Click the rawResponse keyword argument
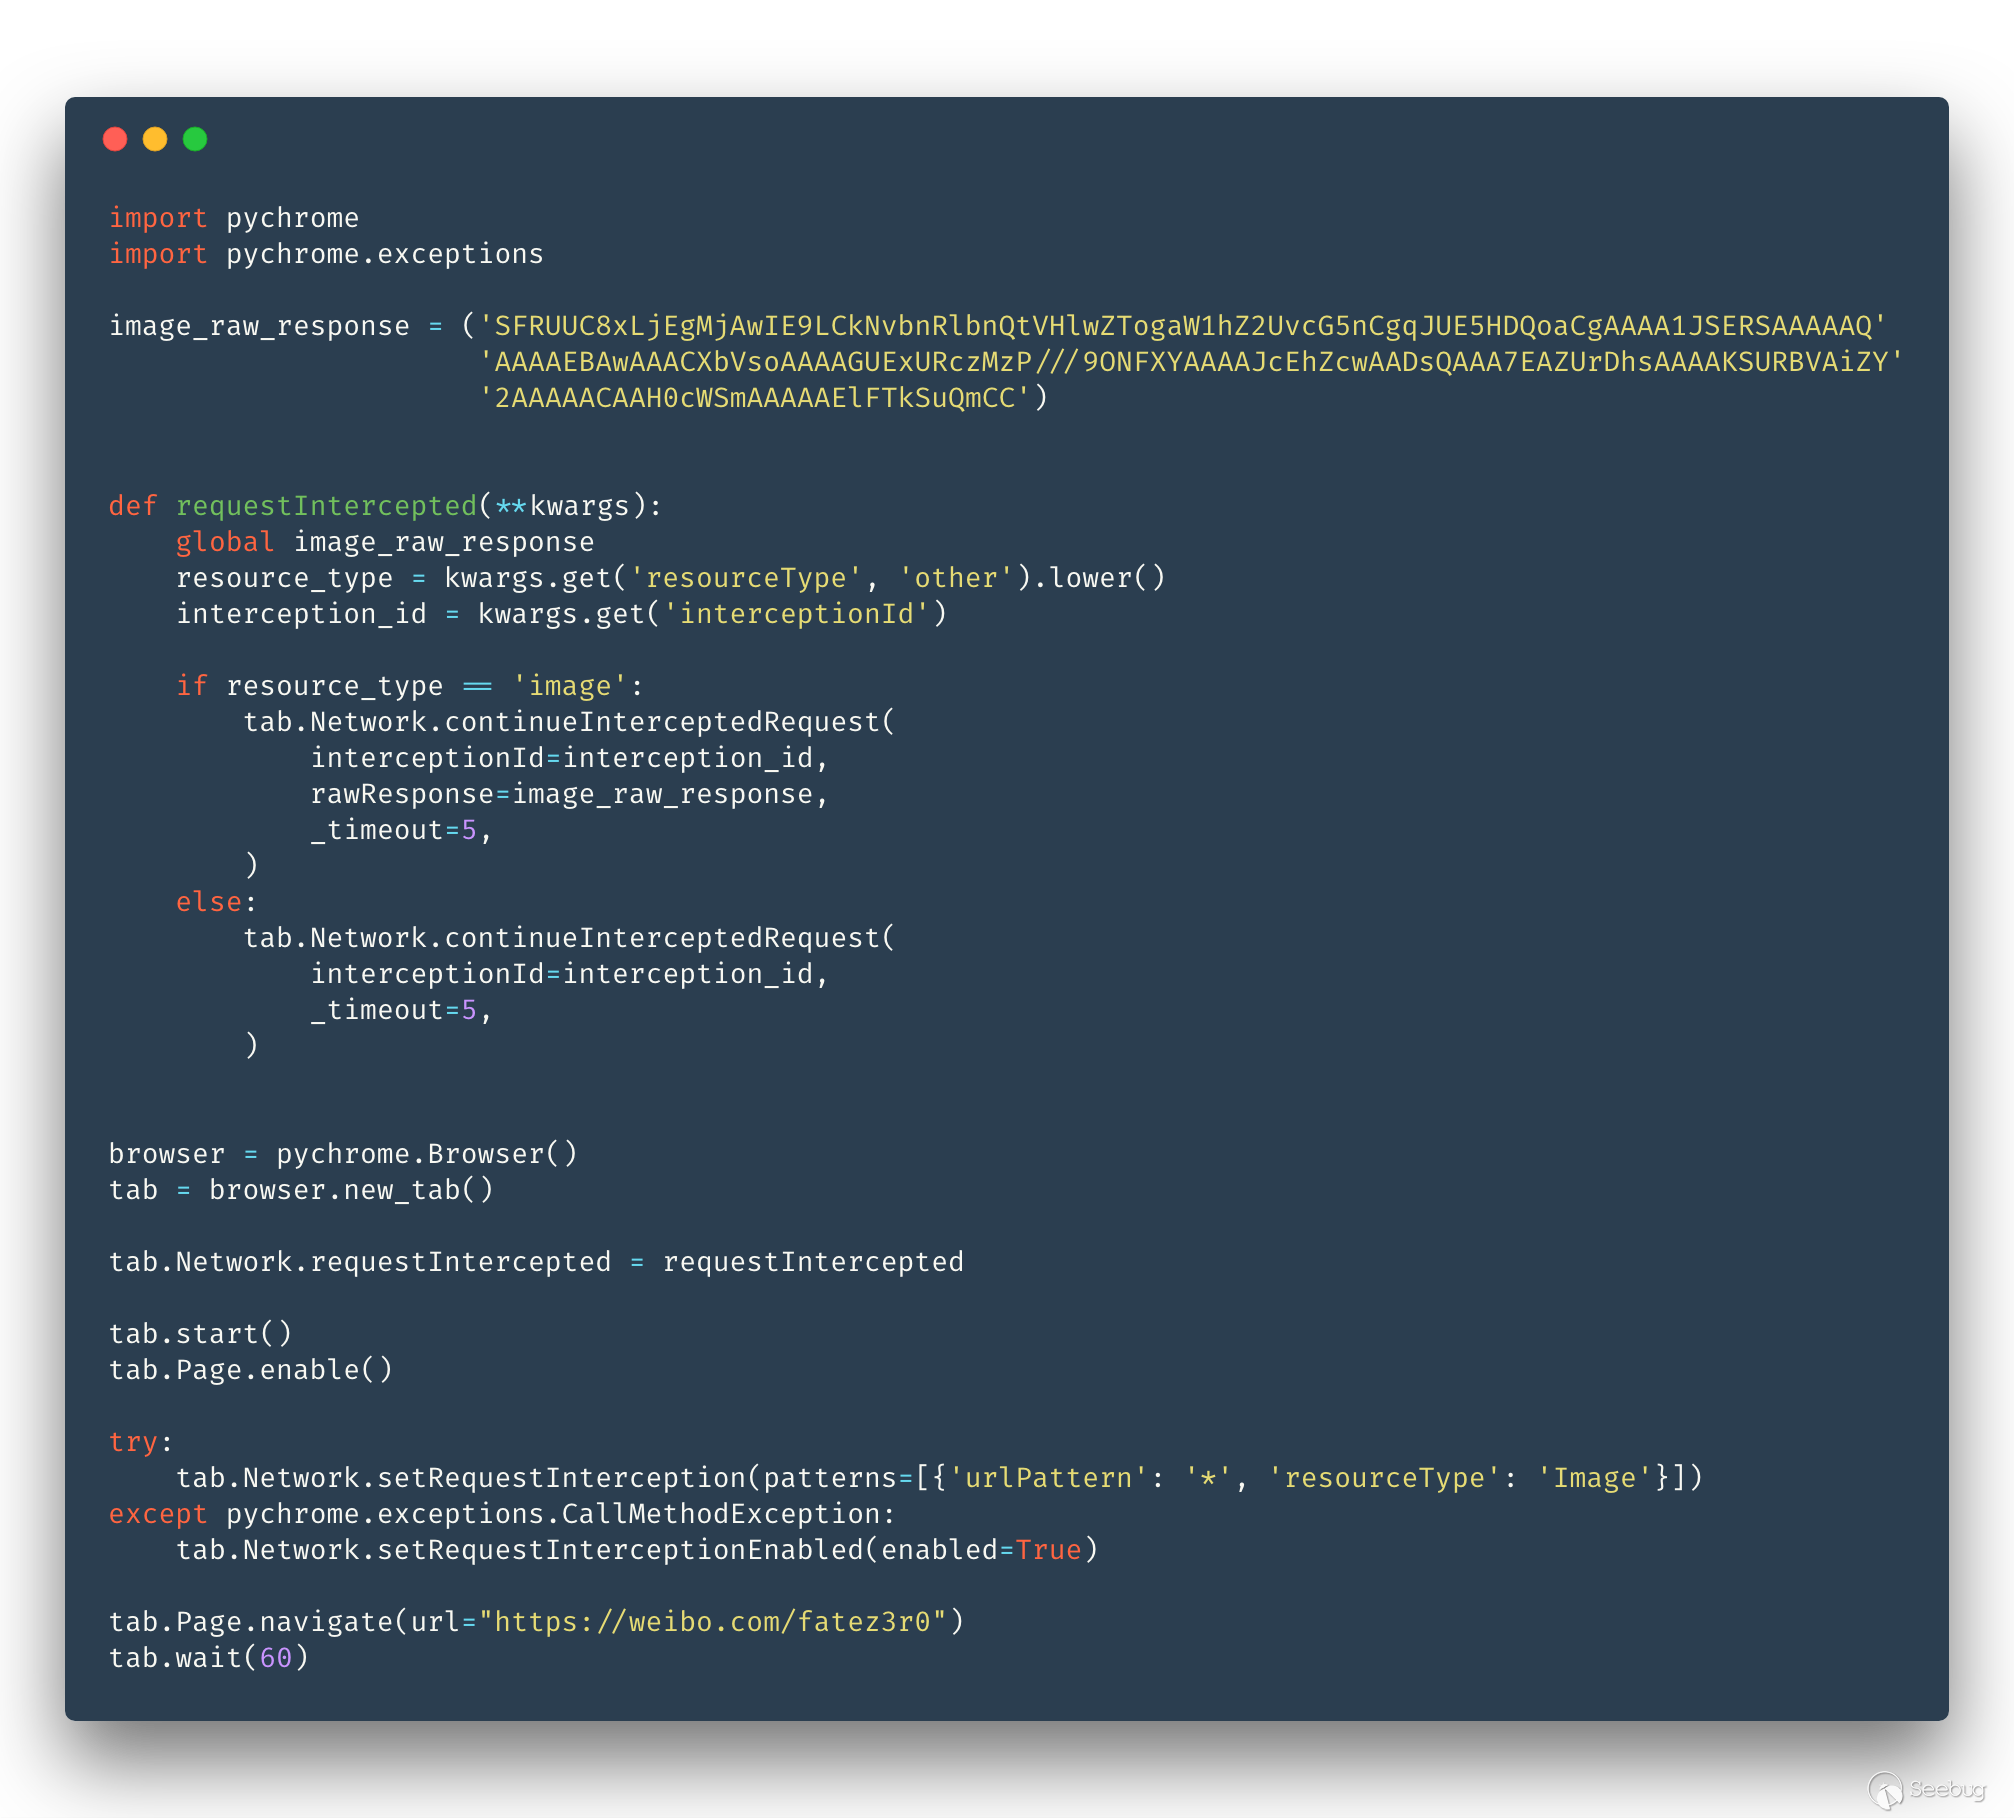2014x1818 pixels. (x=402, y=794)
